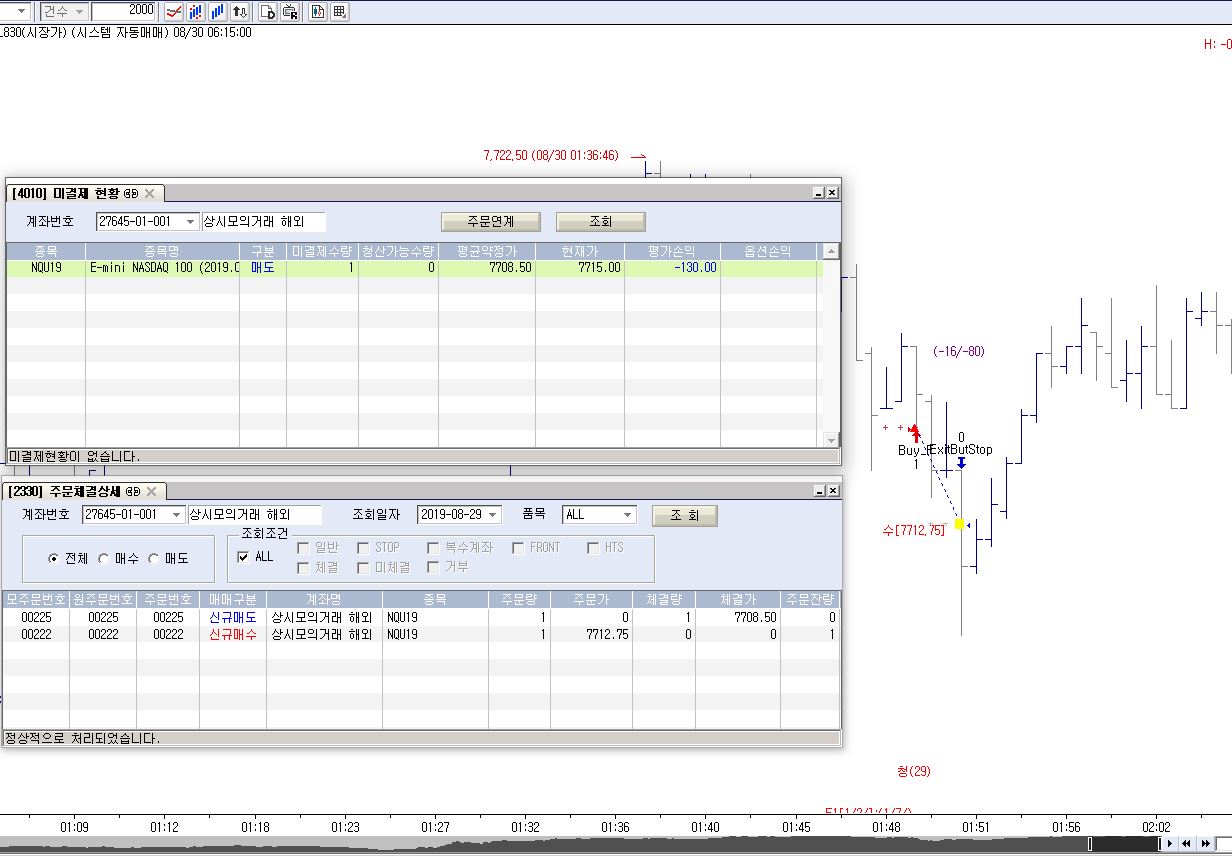
Task: Click the document D toolbar icon
Action: 267,12
